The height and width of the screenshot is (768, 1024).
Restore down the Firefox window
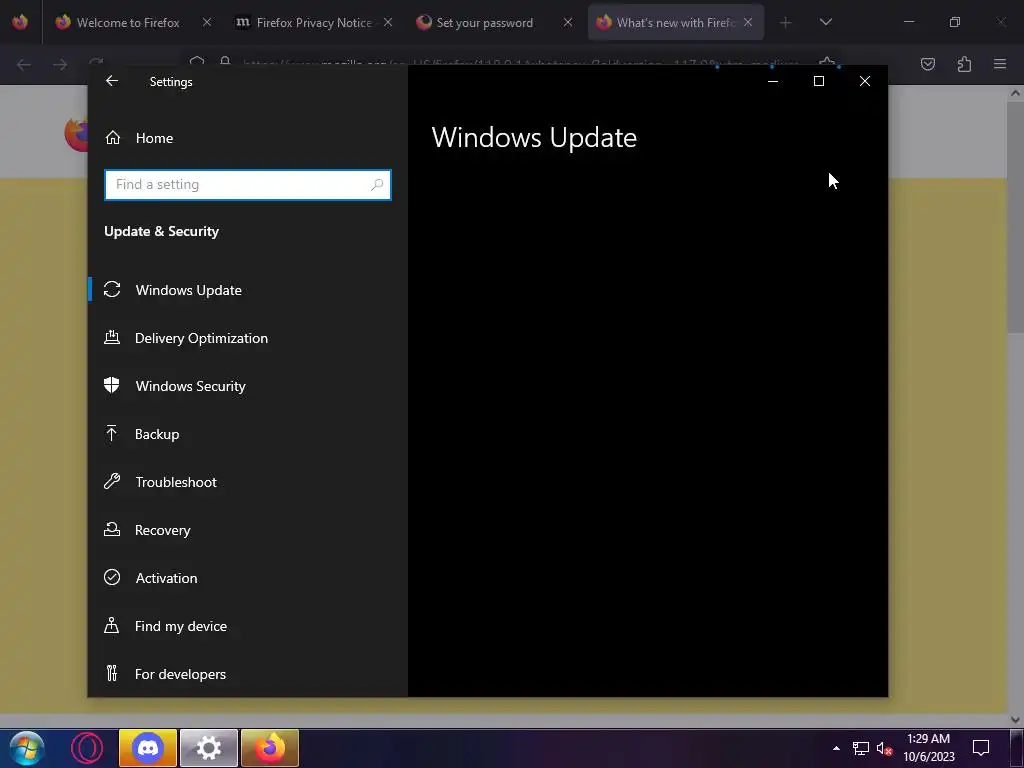pos(955,22)
